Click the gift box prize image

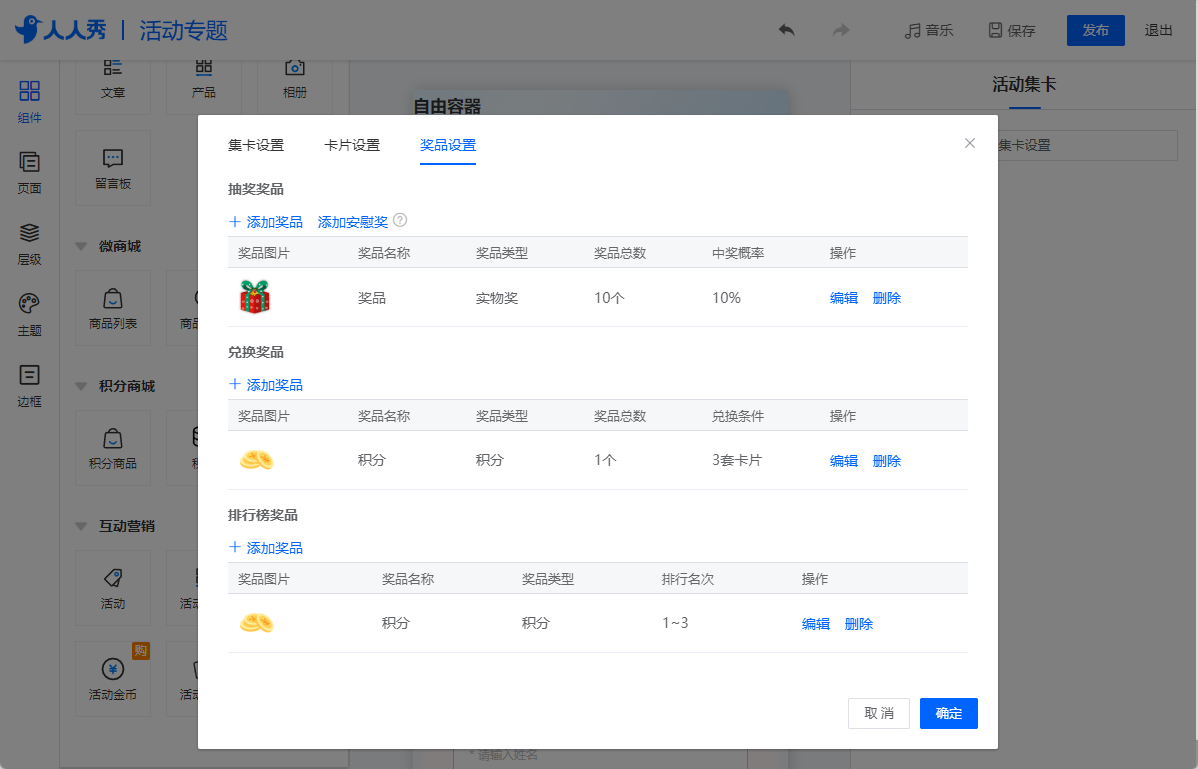(255, 297)
